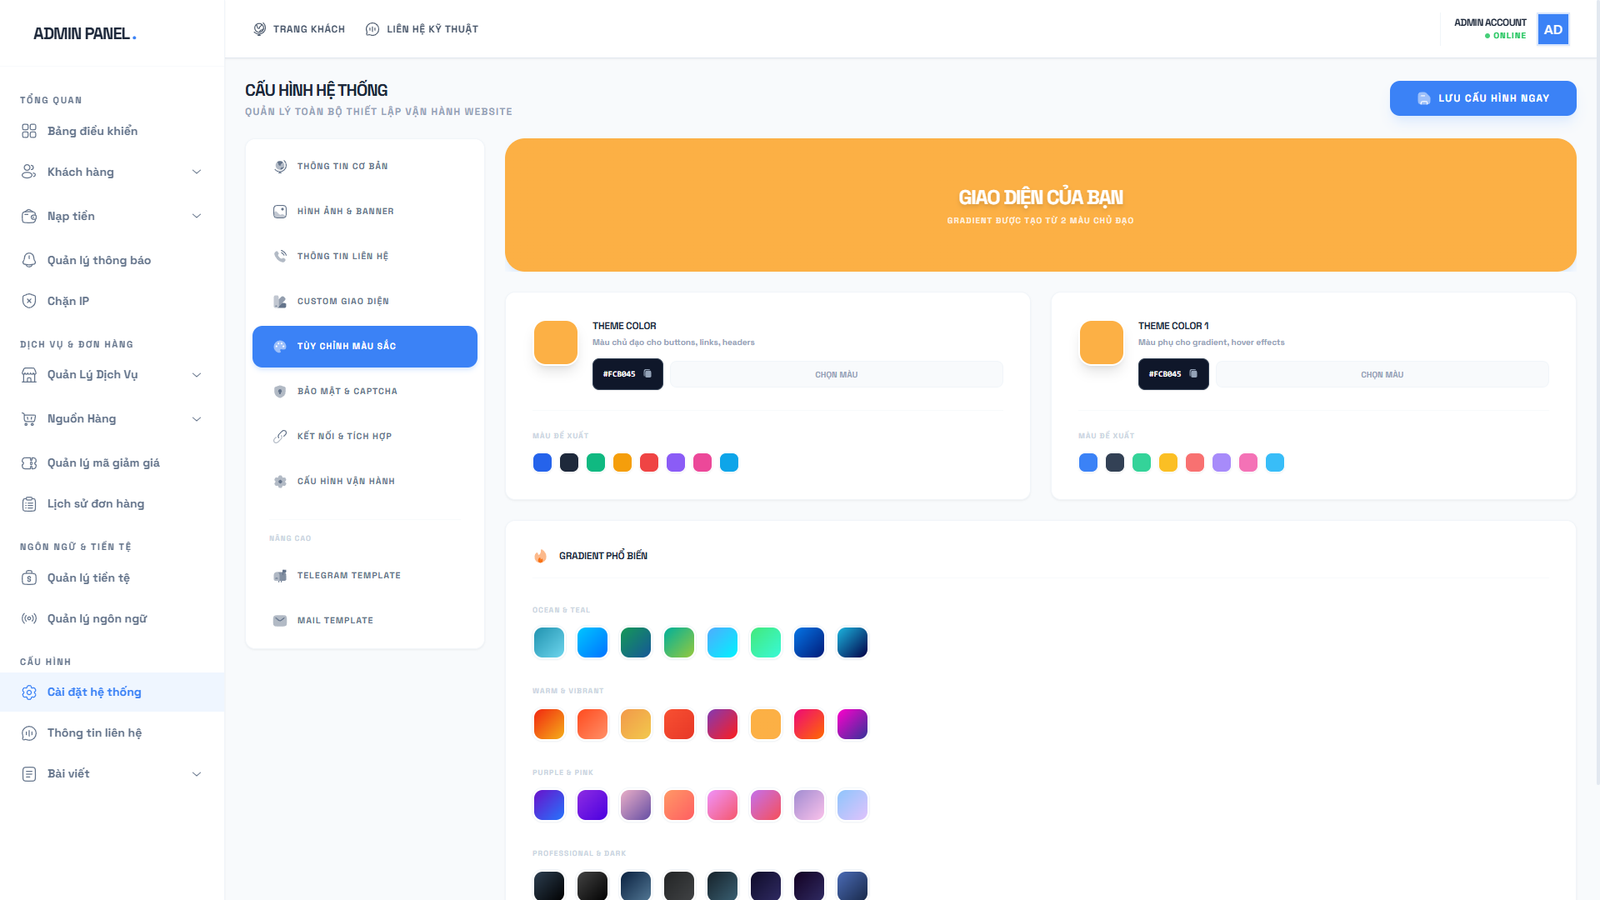Click the Chặn IP sidebar icon
Viewport: 1600px width, 900px height.
point(29,301)
